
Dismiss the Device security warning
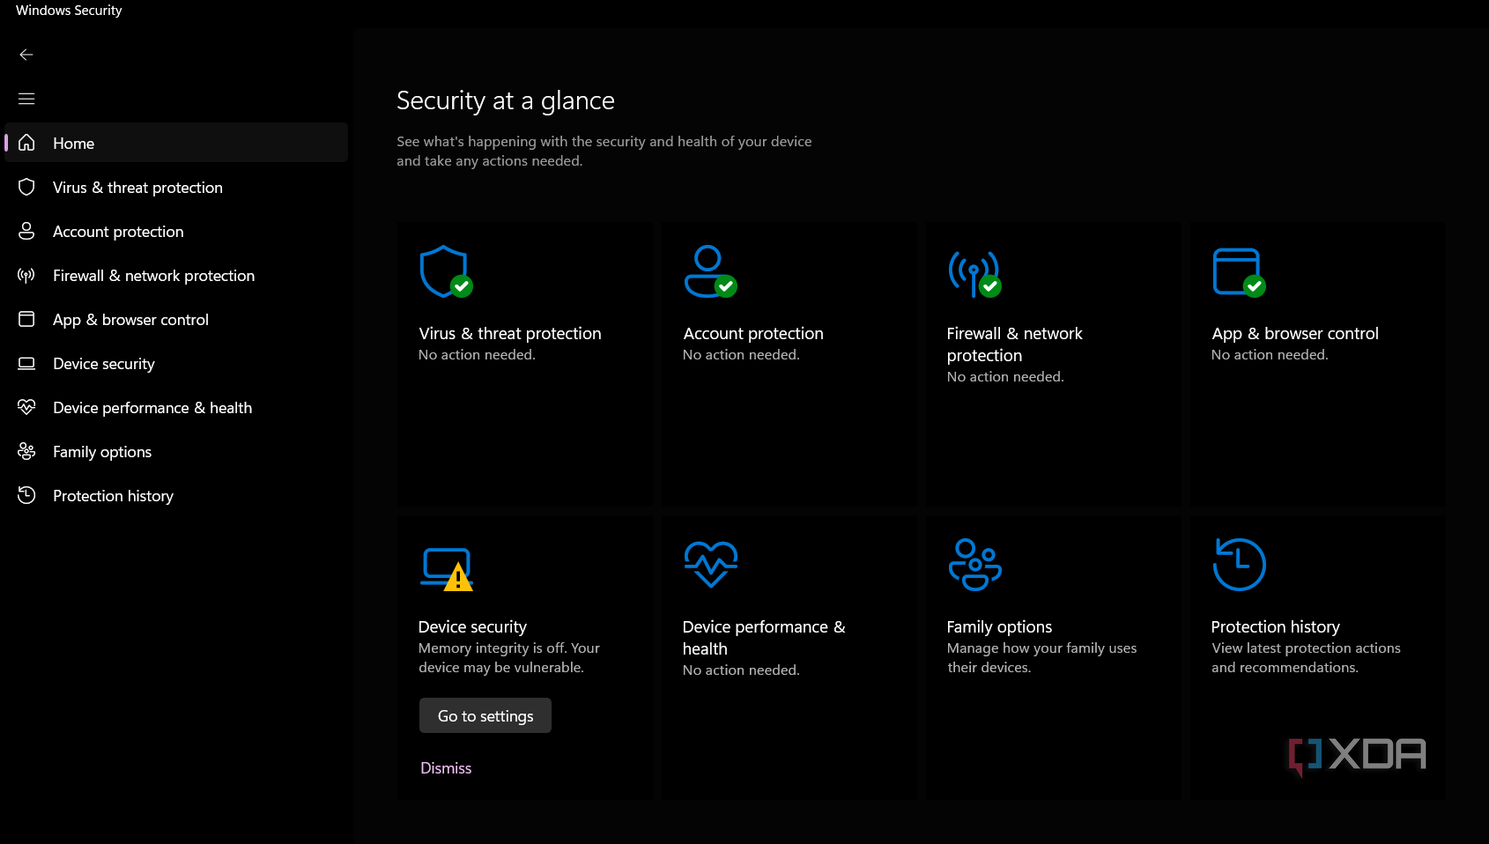[446, 768]
